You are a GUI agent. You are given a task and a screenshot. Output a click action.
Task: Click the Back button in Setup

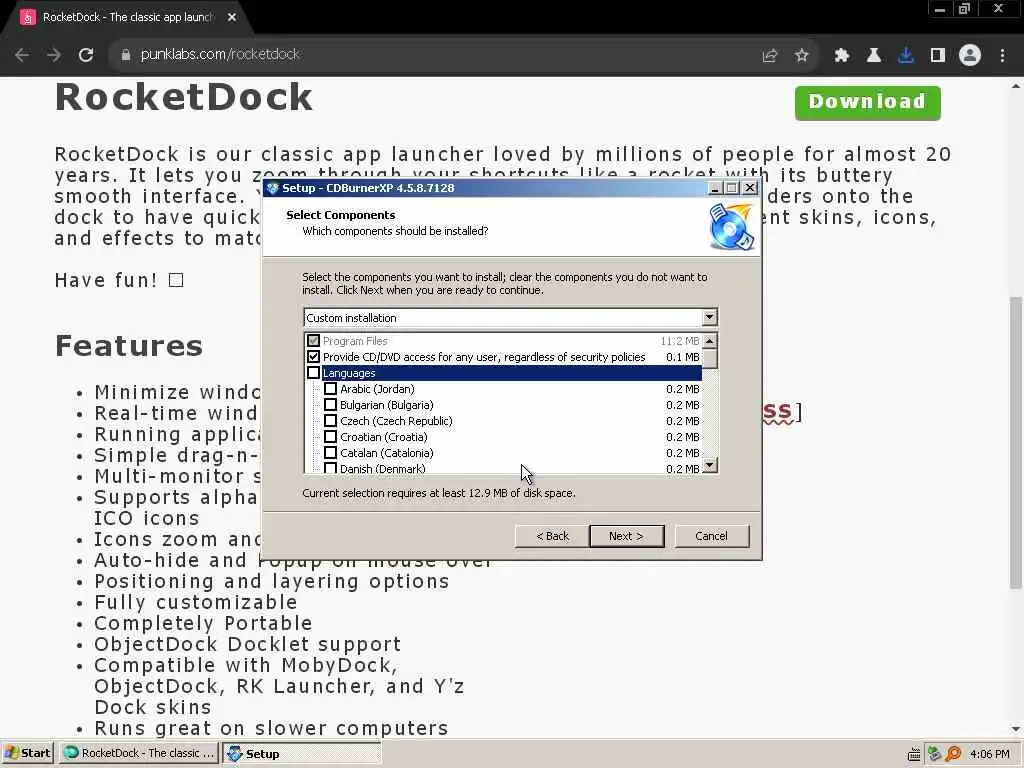coord(552,536)
